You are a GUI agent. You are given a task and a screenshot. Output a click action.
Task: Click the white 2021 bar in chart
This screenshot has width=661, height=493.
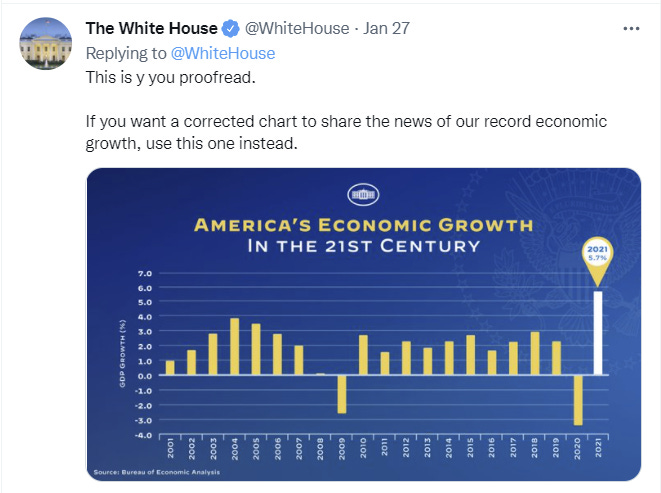tap(597, 333)
